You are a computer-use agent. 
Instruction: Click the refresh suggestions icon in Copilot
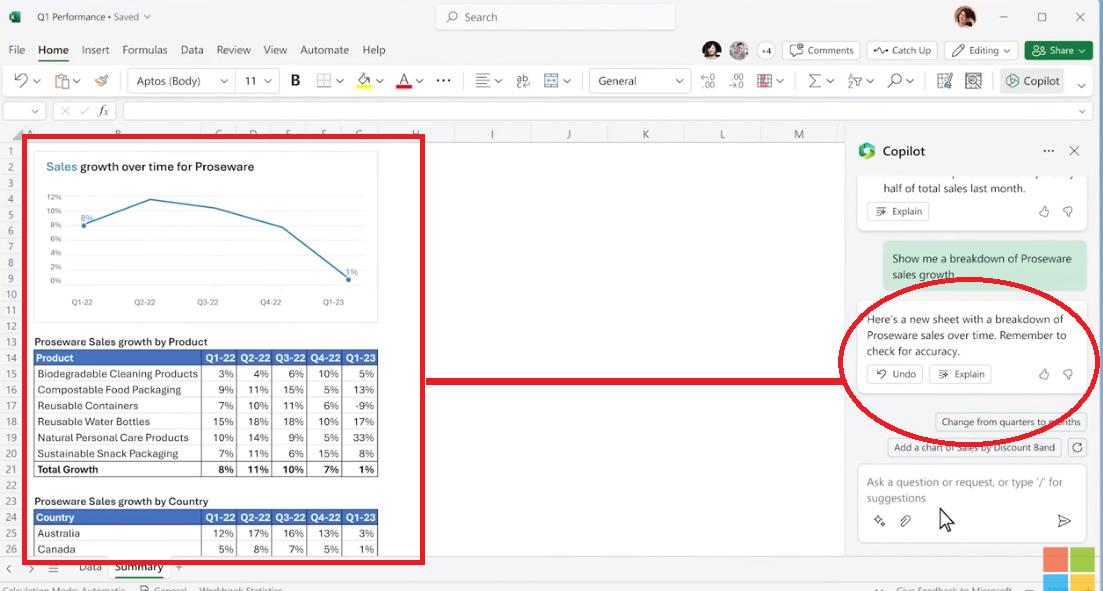click(x=1077, y=448)
